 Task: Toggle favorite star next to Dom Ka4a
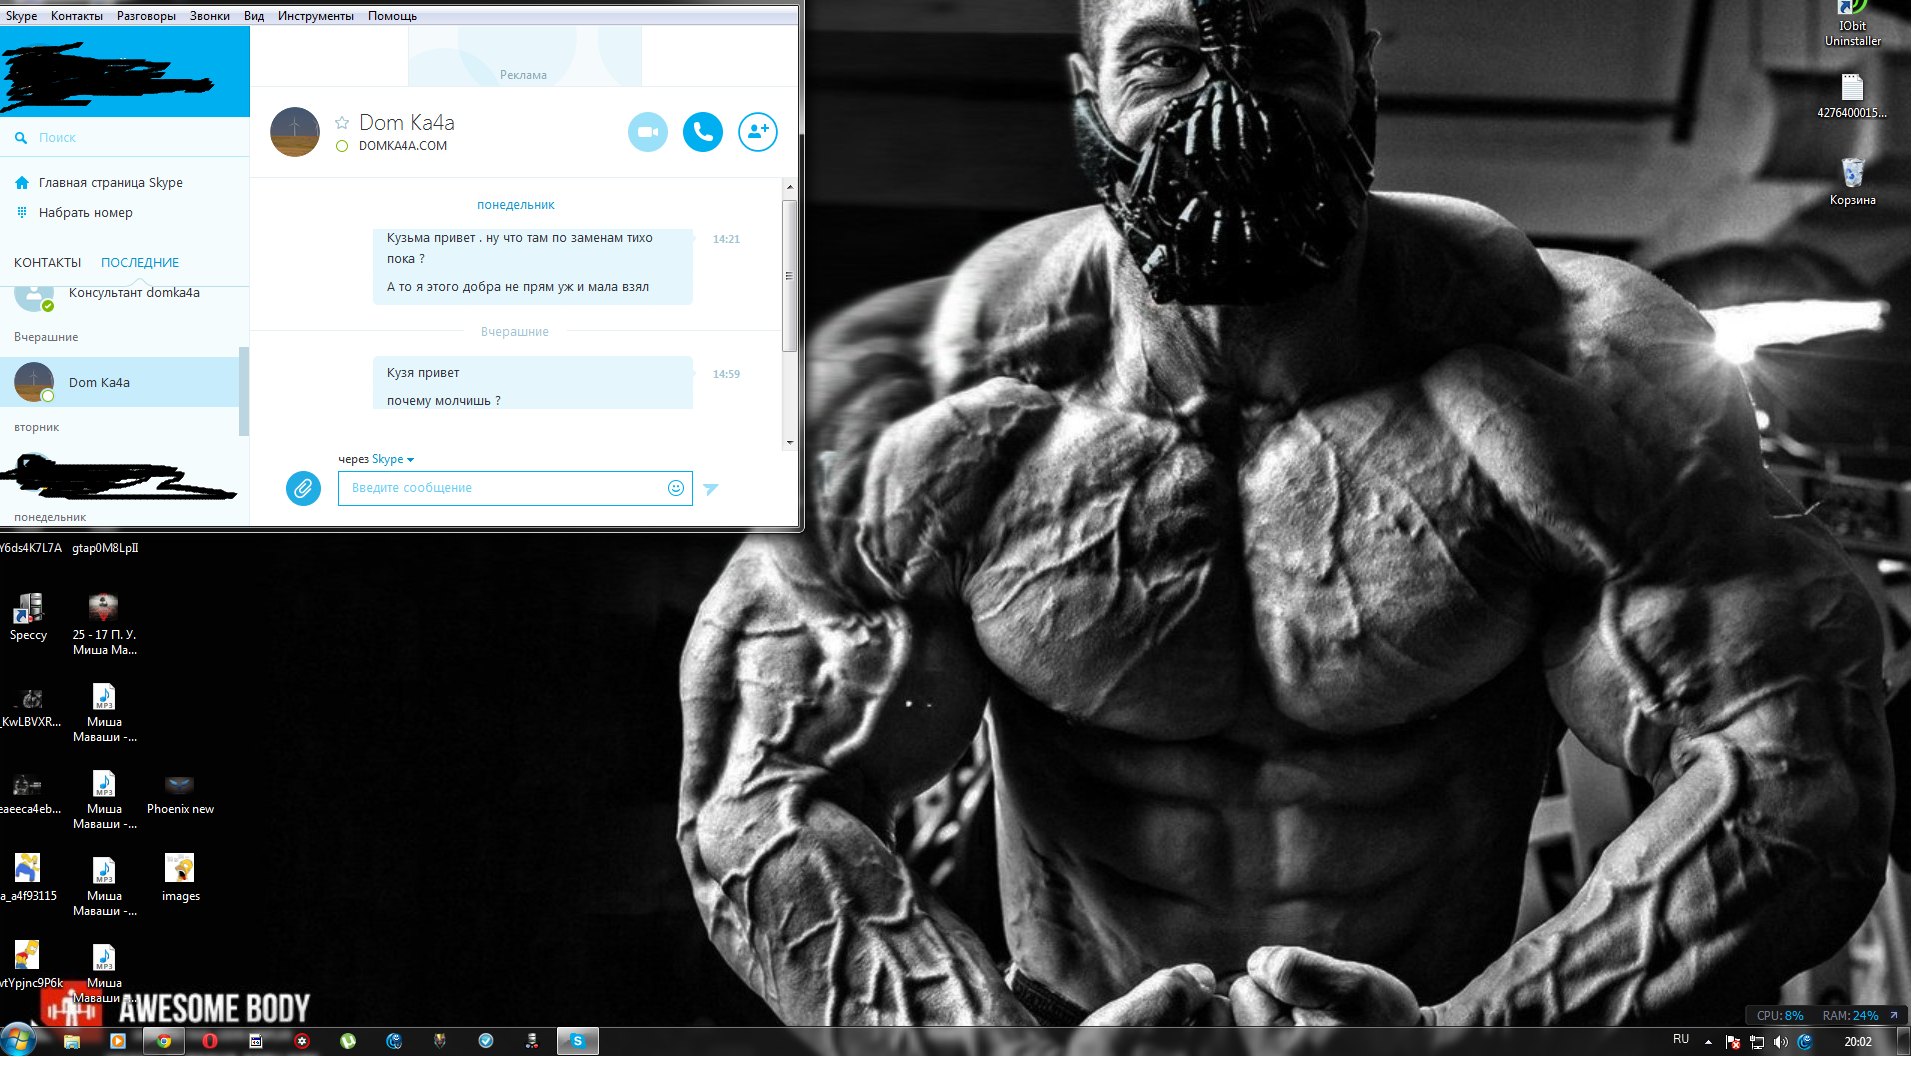click(x=342, y=122)
